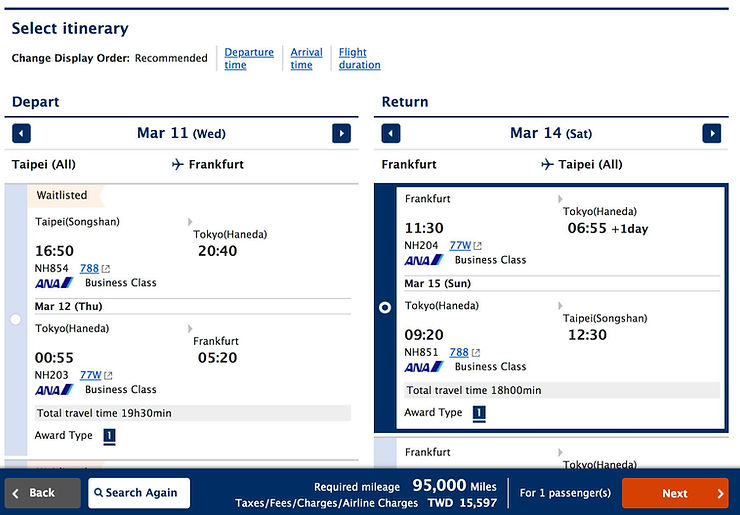Click the Search Again button
Viewport: 740px width, 515px height.
(139, 493)
